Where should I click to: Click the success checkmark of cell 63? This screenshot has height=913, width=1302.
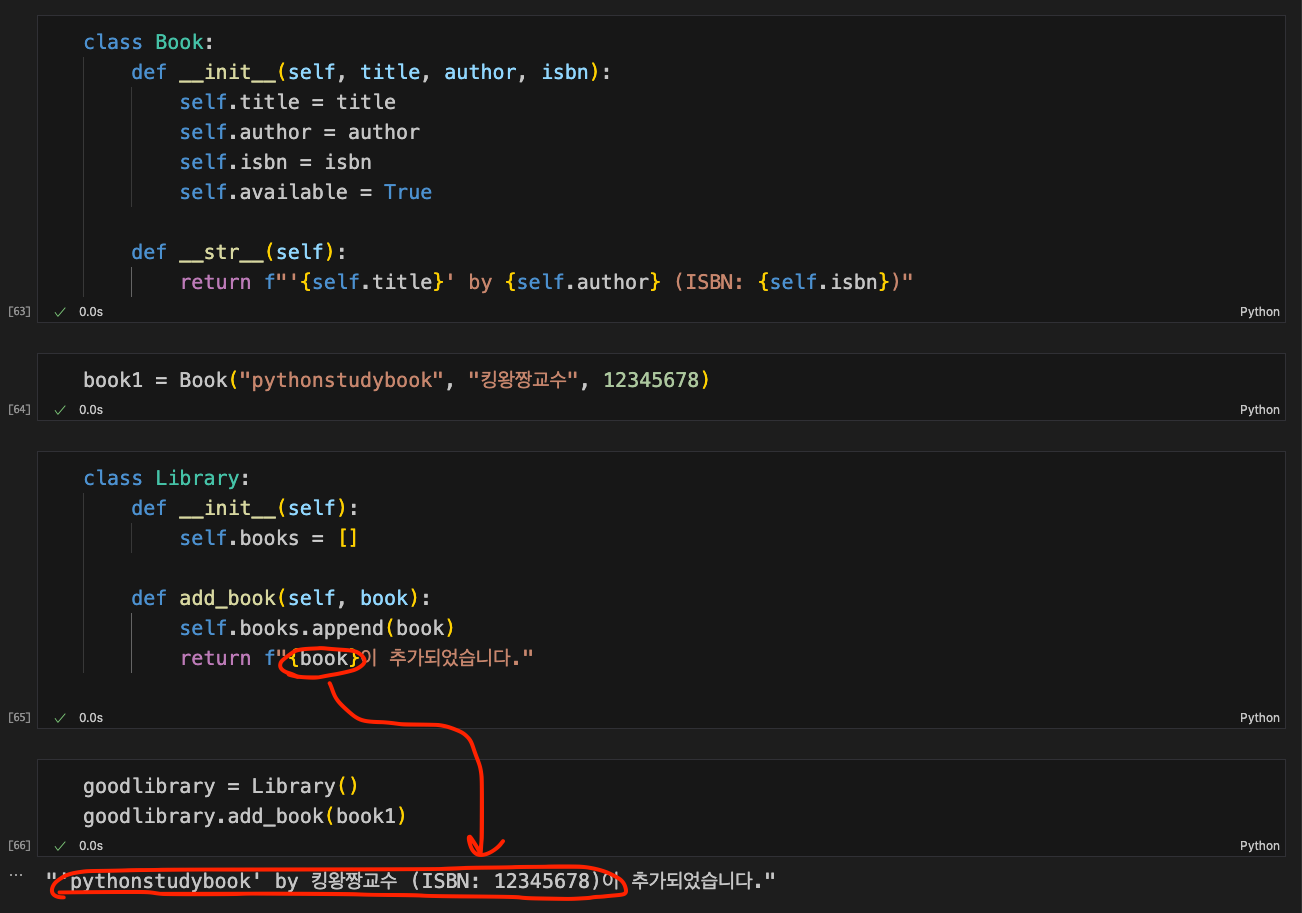click(61, 312)
